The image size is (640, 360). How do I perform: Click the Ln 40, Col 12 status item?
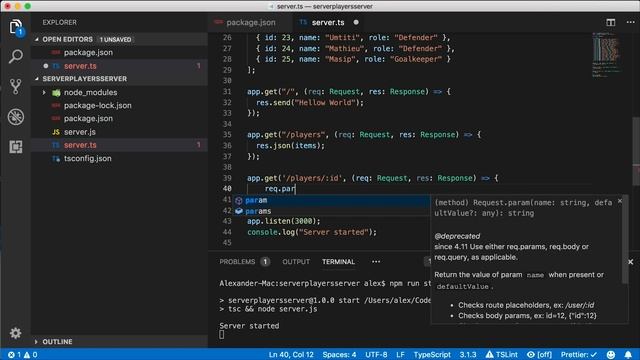(291, 355)
